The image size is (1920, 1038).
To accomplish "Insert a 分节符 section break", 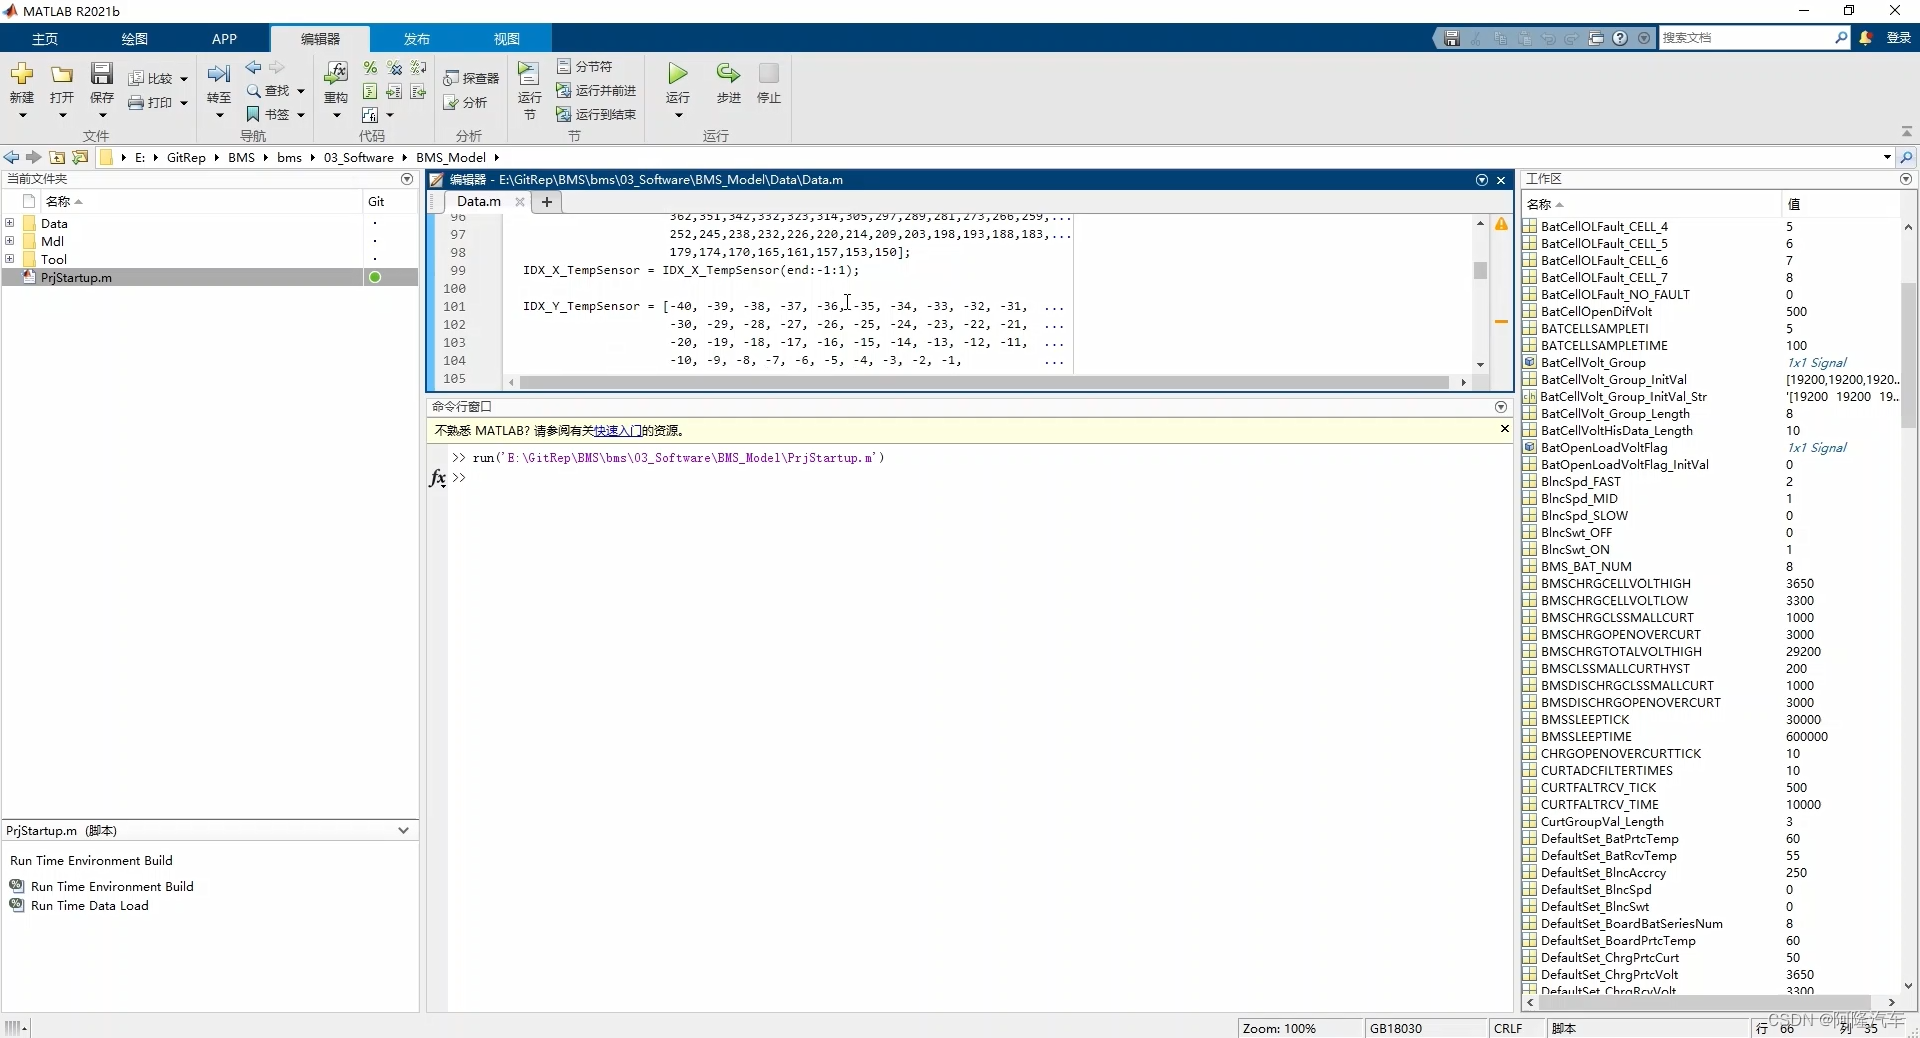I will pos(585,66).
